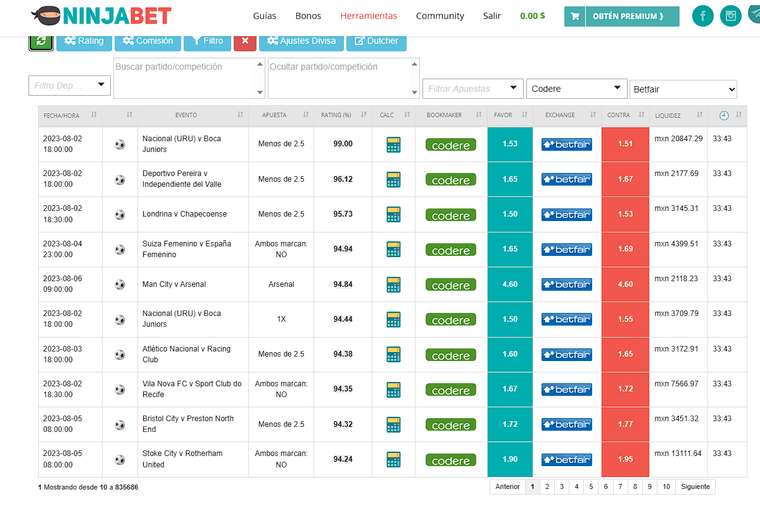Open calculator for Atlético Nacional row

393,354
